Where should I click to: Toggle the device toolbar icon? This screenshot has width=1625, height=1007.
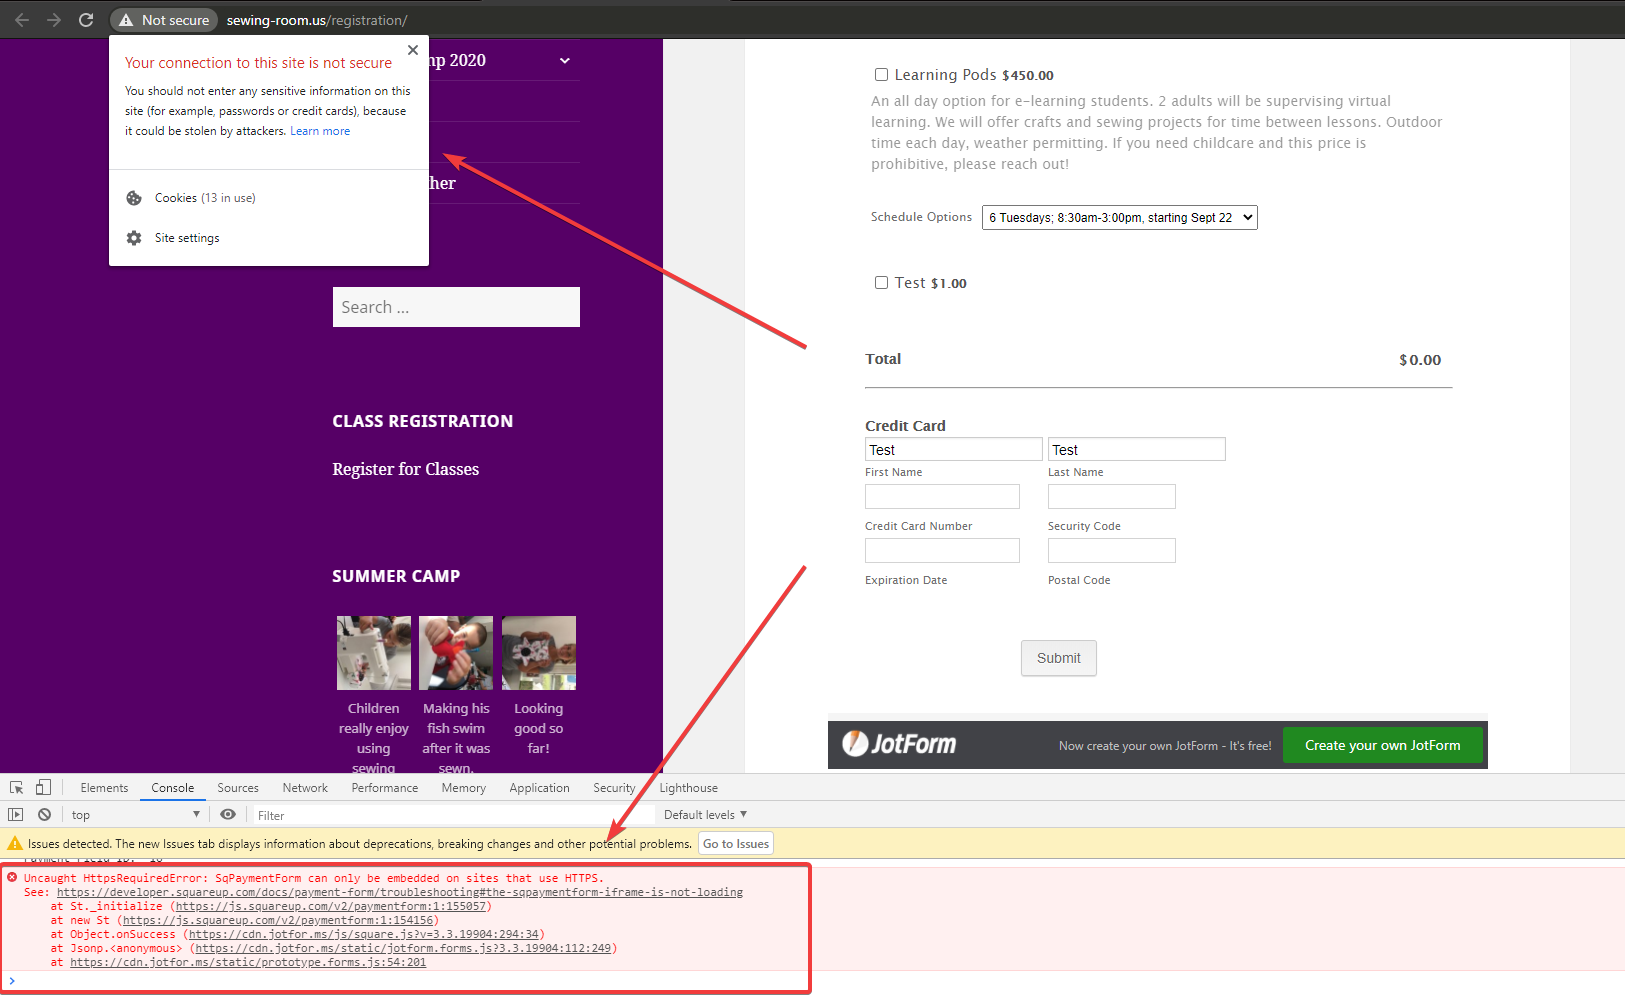tap(43, 788)
